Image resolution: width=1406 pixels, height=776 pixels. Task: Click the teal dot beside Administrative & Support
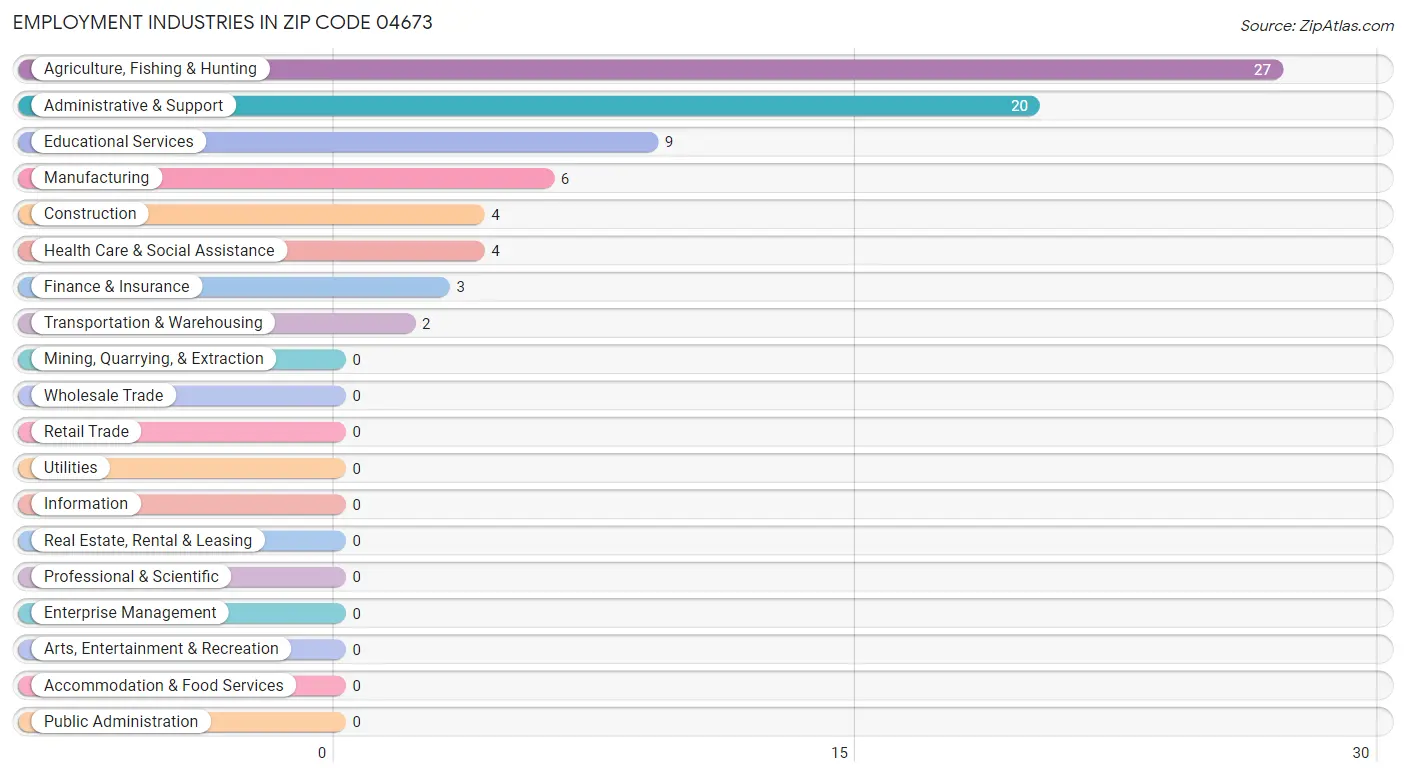point(27,106)
